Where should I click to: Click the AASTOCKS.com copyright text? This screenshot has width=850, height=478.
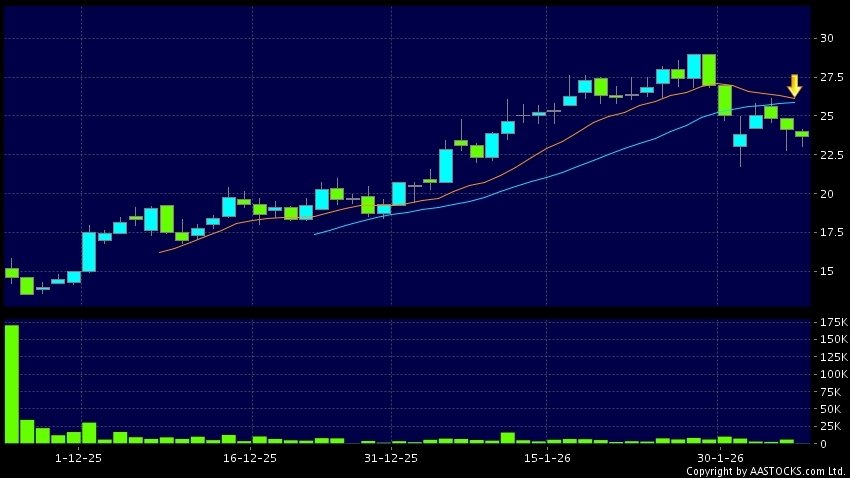[x=766, y=471]
